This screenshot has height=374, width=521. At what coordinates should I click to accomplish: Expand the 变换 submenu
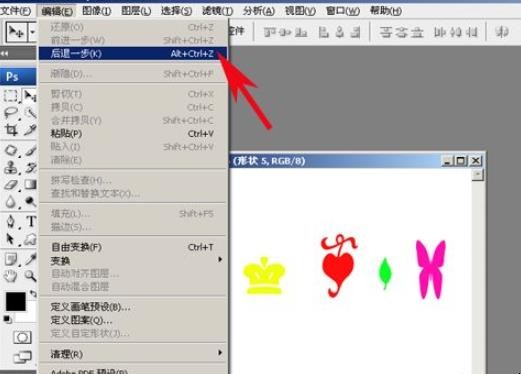(x=133, y=260)
